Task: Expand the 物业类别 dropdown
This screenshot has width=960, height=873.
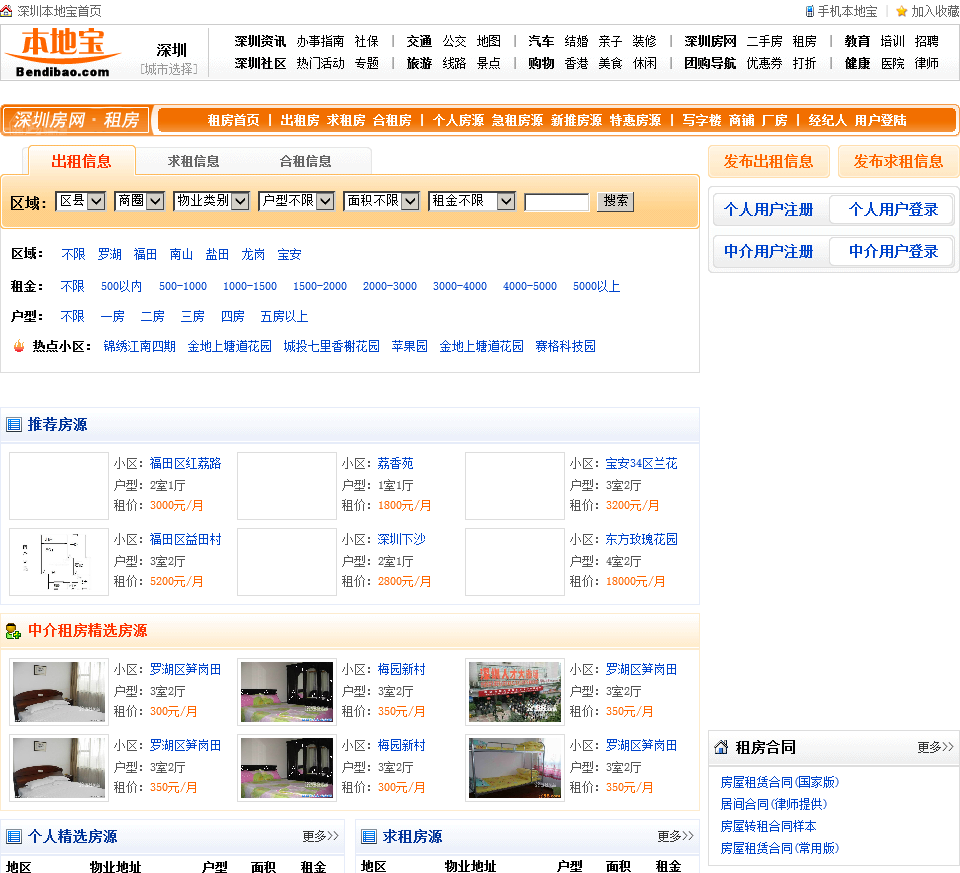Action: [211, 201]
